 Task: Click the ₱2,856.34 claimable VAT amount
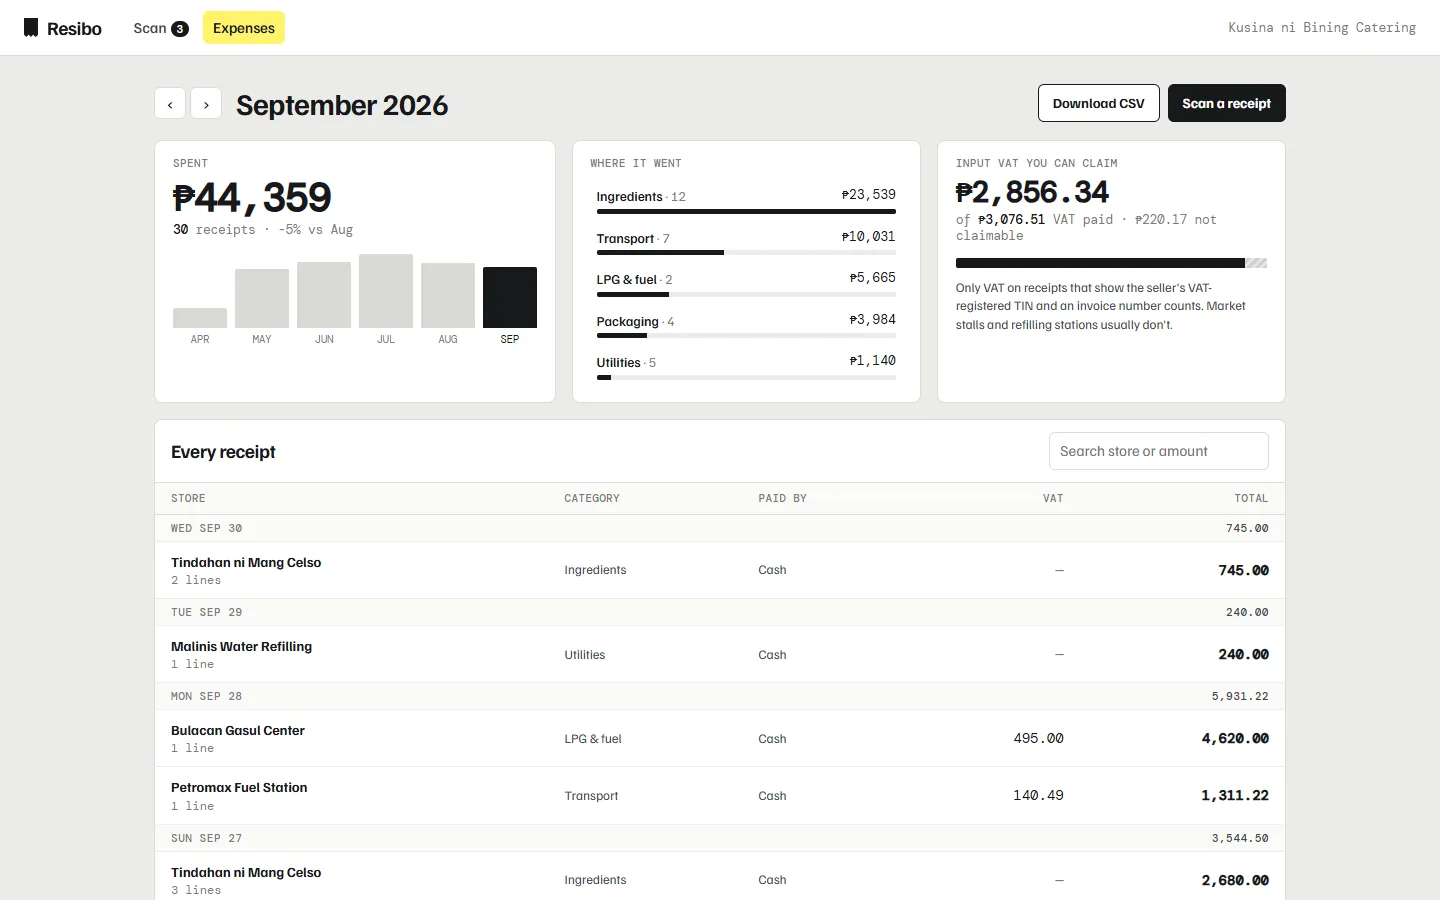[x=1032, y=192]
